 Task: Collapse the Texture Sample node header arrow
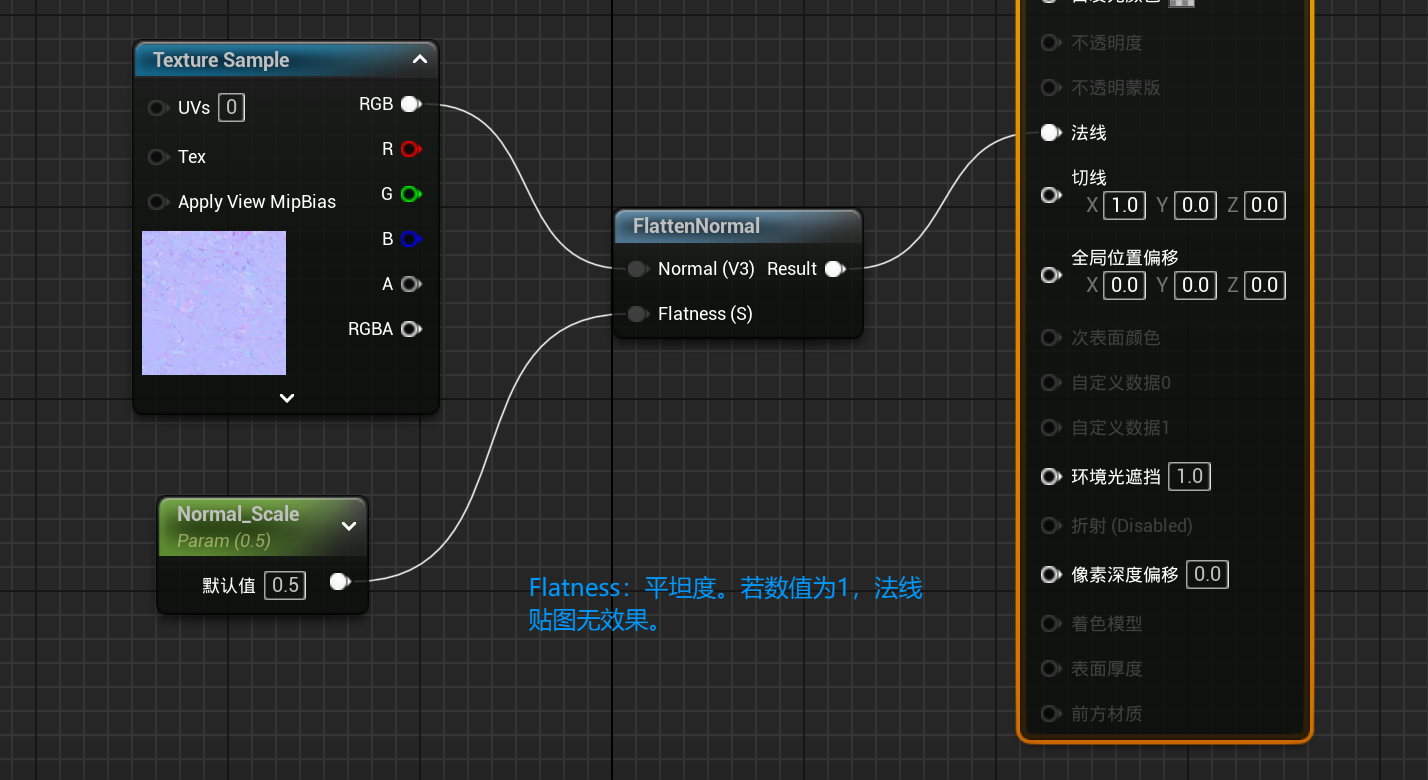click(420, 60)
